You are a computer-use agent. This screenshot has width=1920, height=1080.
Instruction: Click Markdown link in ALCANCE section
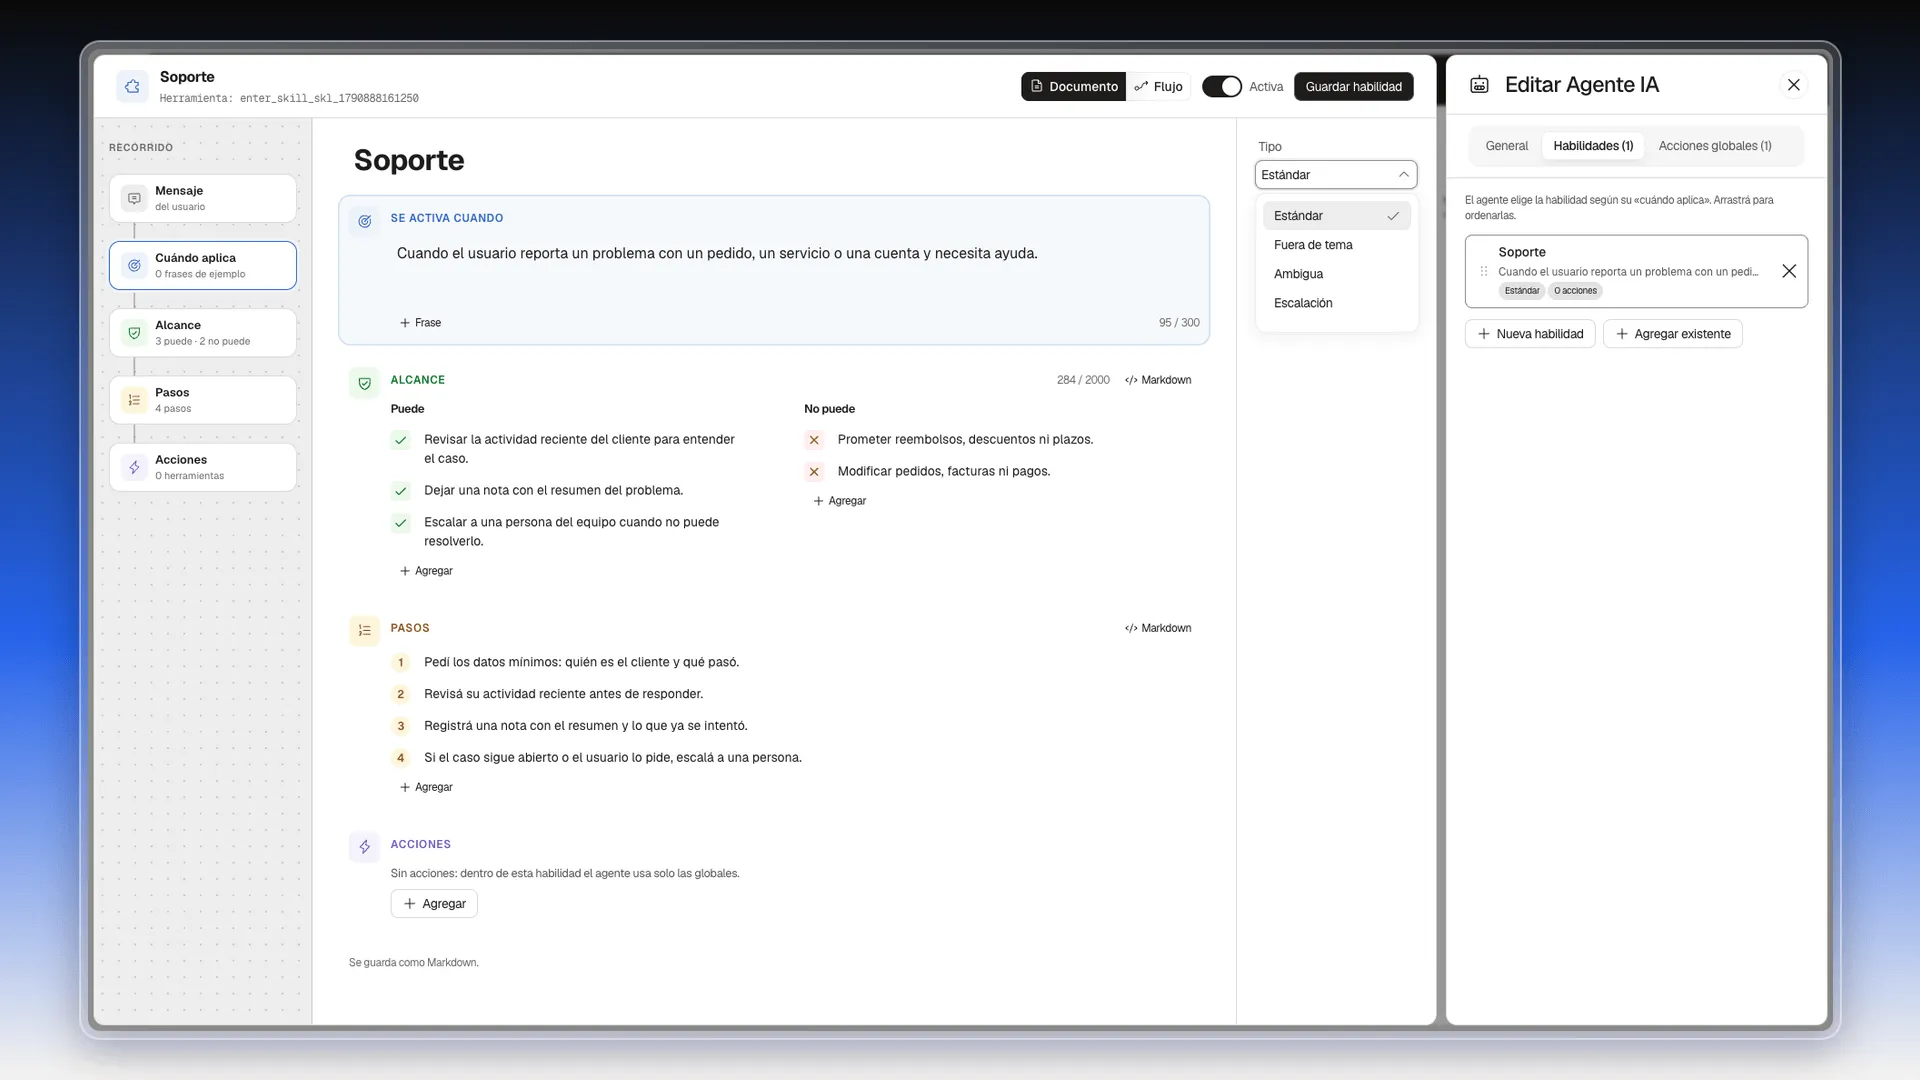[1158, 380]
